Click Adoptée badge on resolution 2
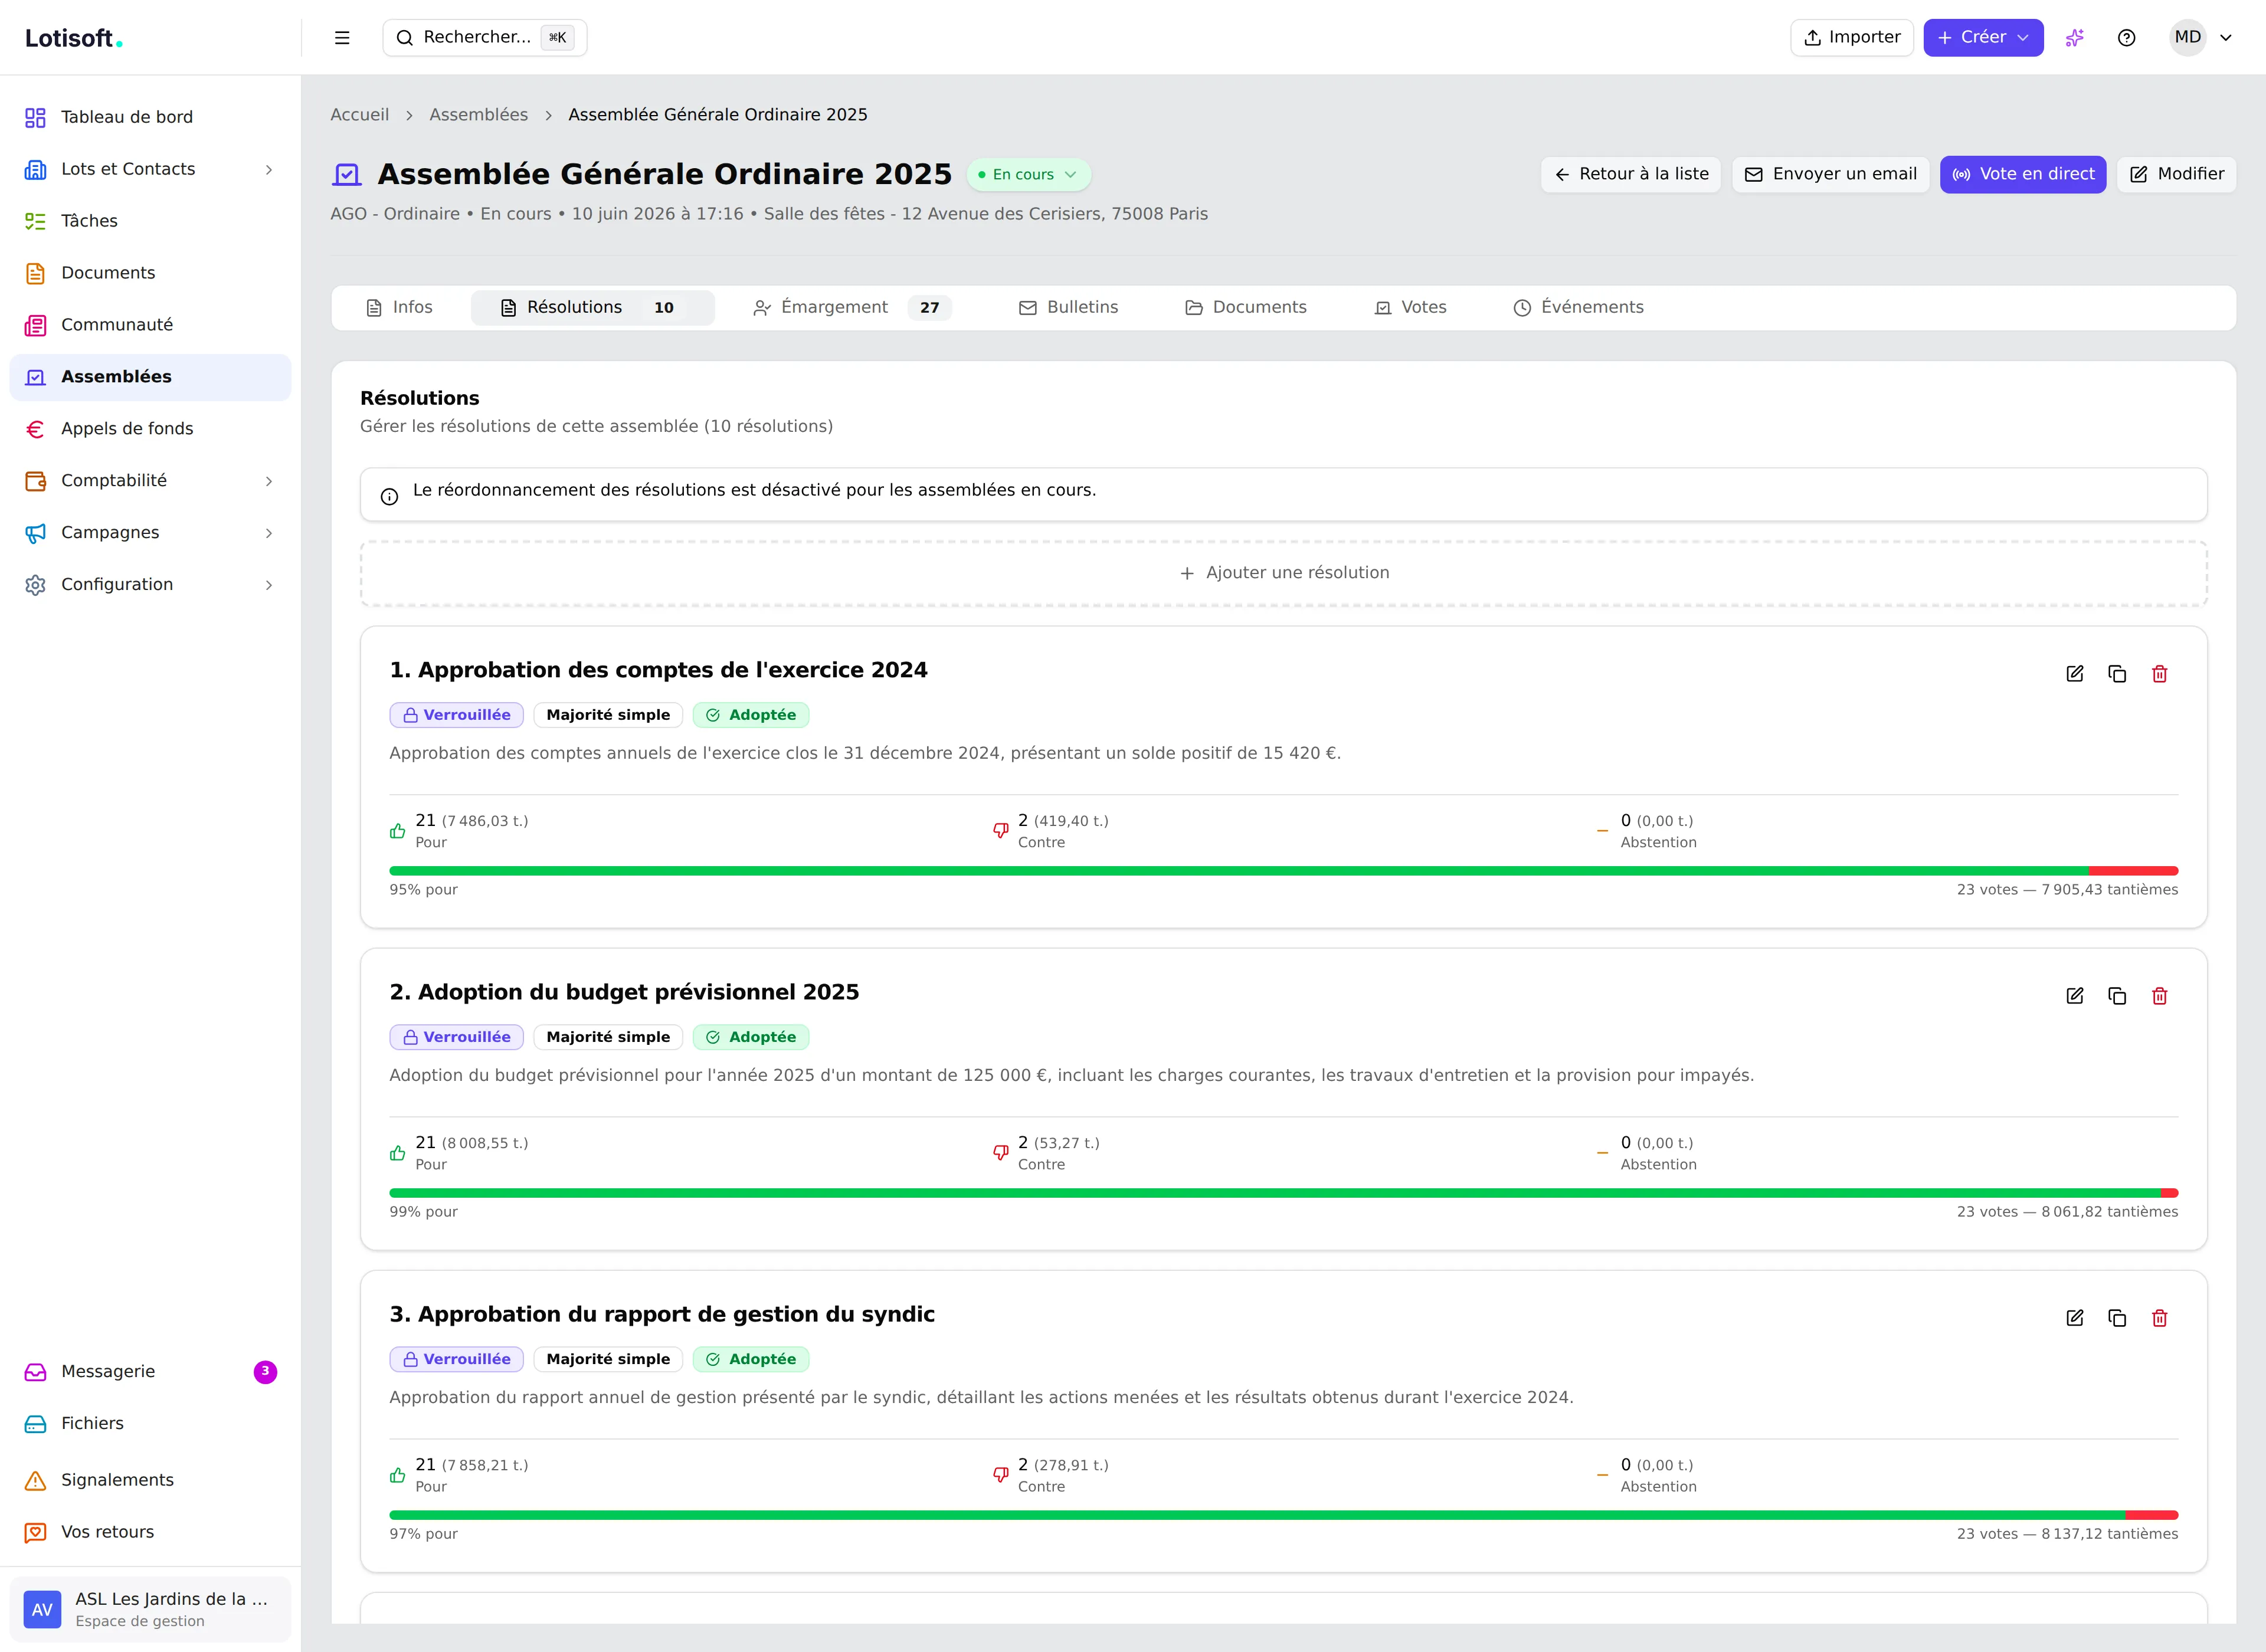 pyautogui.click(x=750, y=1037)
